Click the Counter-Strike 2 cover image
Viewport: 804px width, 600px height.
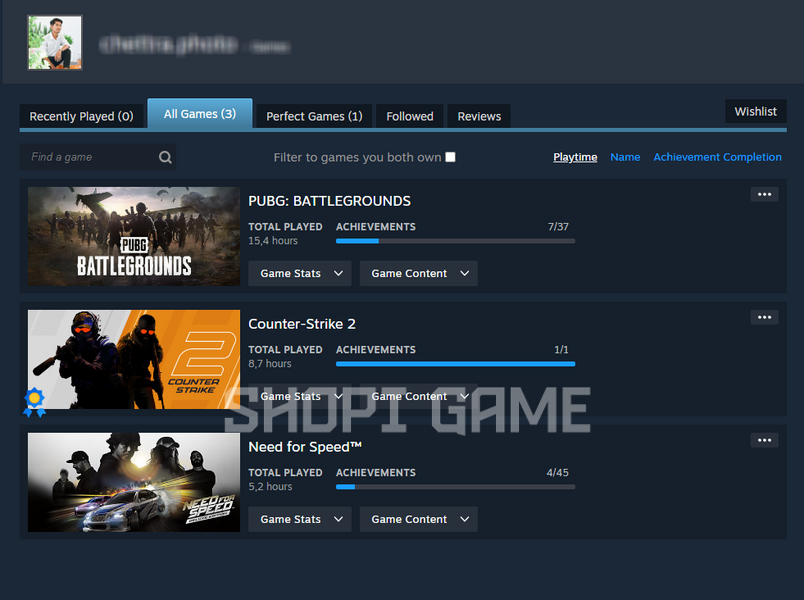tap(134, 359)
